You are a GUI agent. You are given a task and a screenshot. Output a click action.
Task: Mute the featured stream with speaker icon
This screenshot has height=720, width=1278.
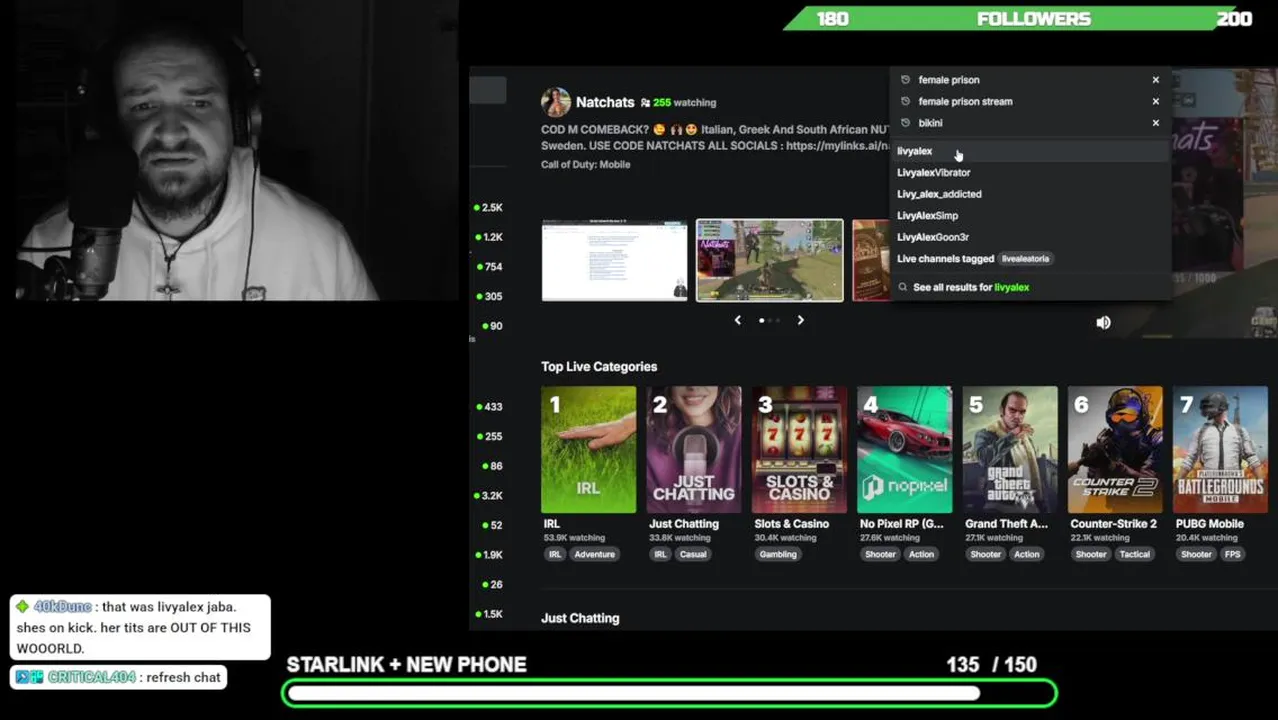coord(1103,322)
